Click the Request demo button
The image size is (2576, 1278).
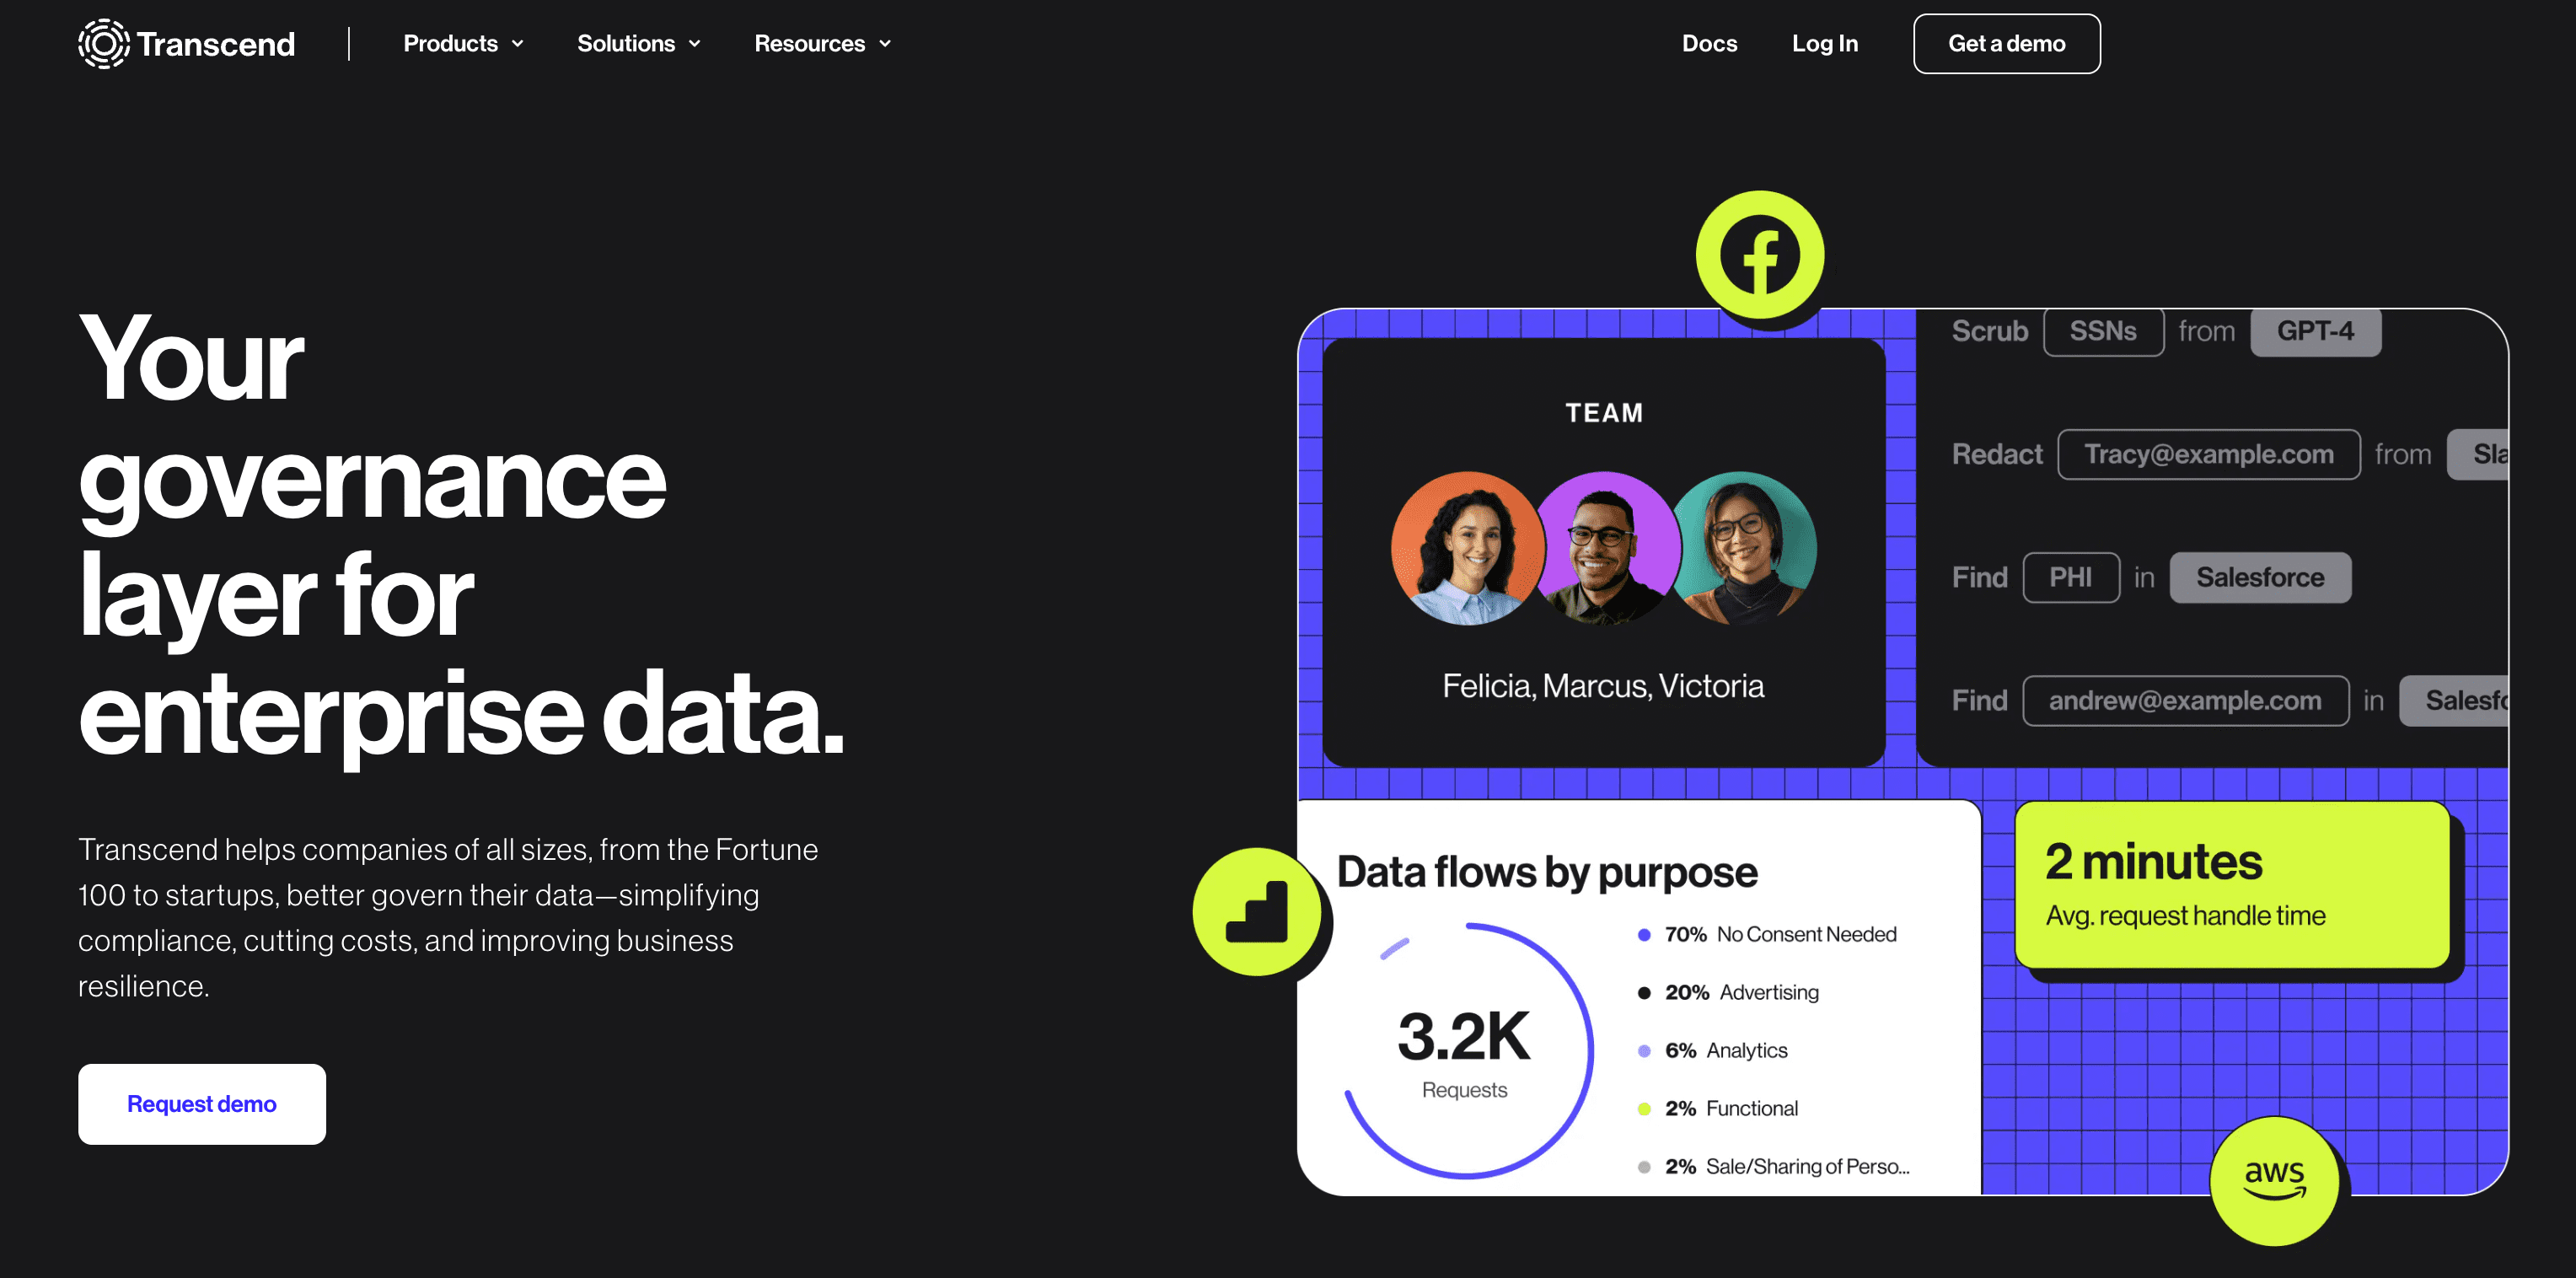click(202, 1103)
